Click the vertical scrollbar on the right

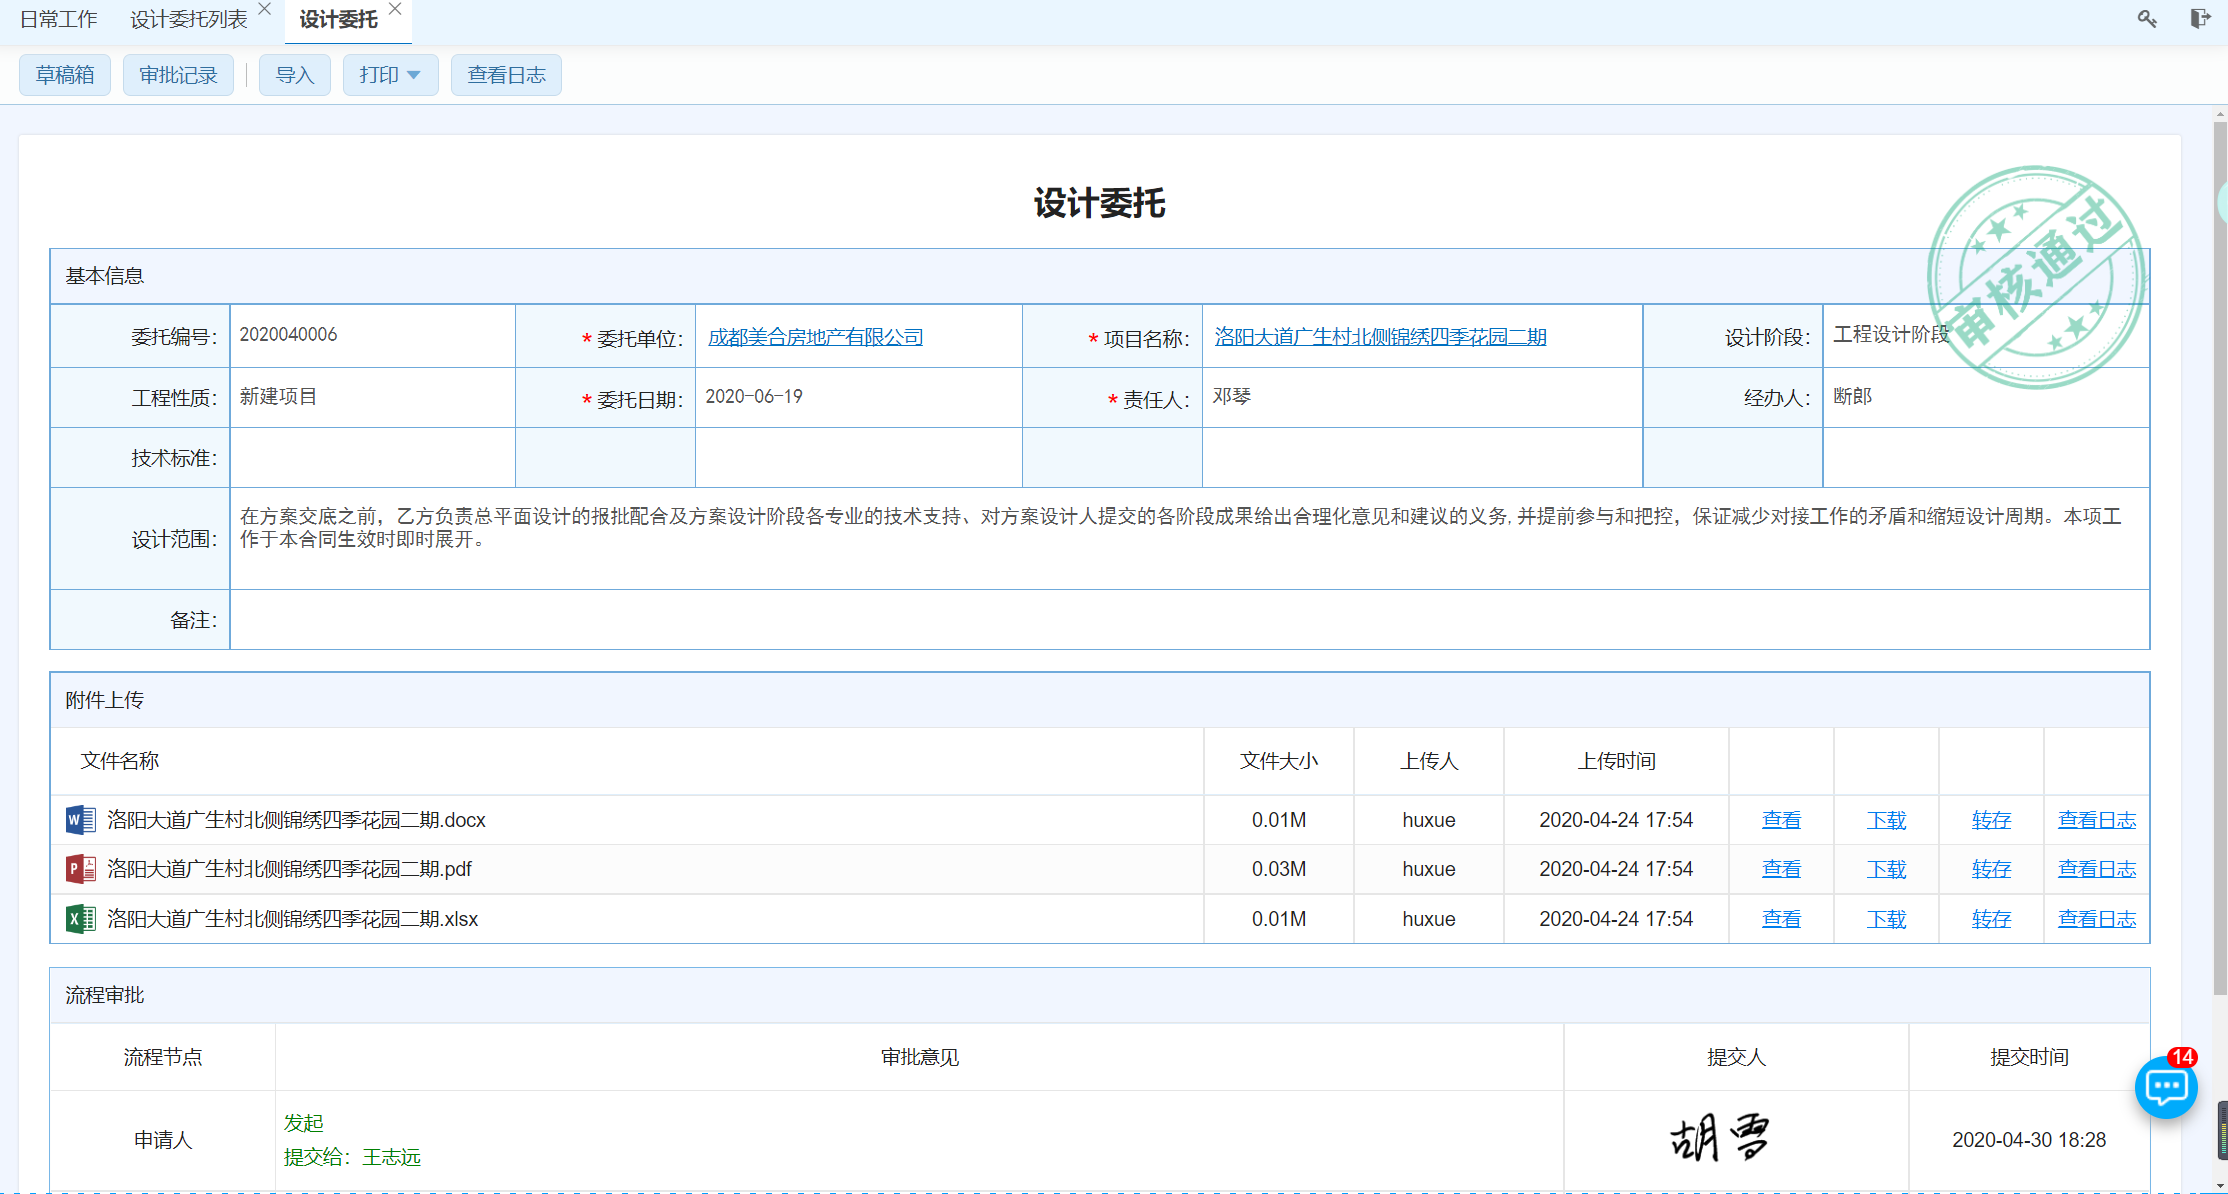pos(2220,560)
